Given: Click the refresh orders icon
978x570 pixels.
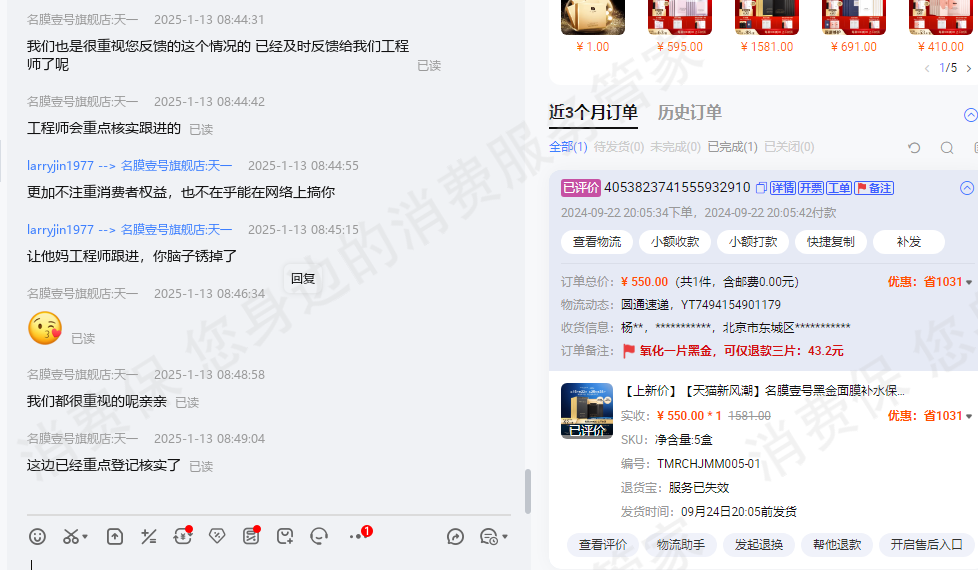Looking at the screenshot, I should (x=914, y=148).
